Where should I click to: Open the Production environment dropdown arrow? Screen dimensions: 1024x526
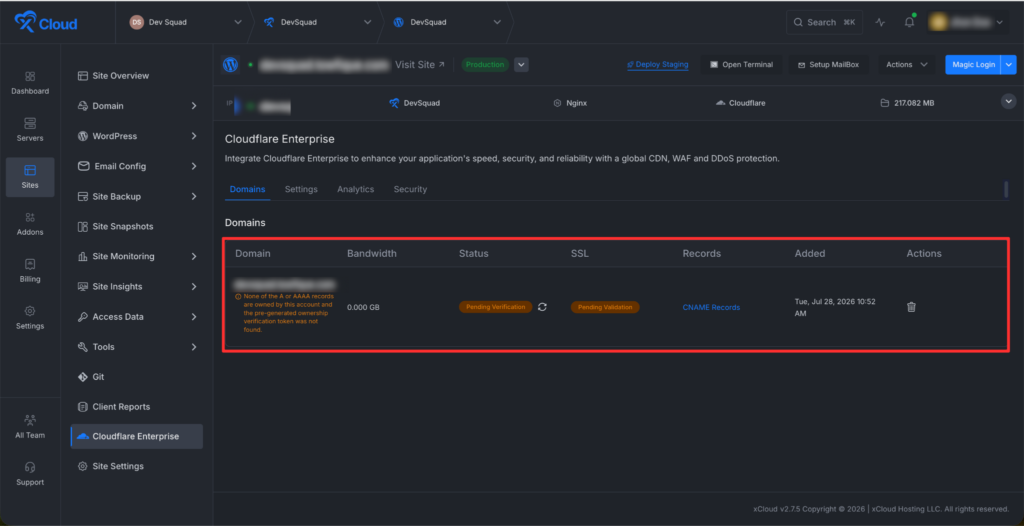(x=521, y=65)
